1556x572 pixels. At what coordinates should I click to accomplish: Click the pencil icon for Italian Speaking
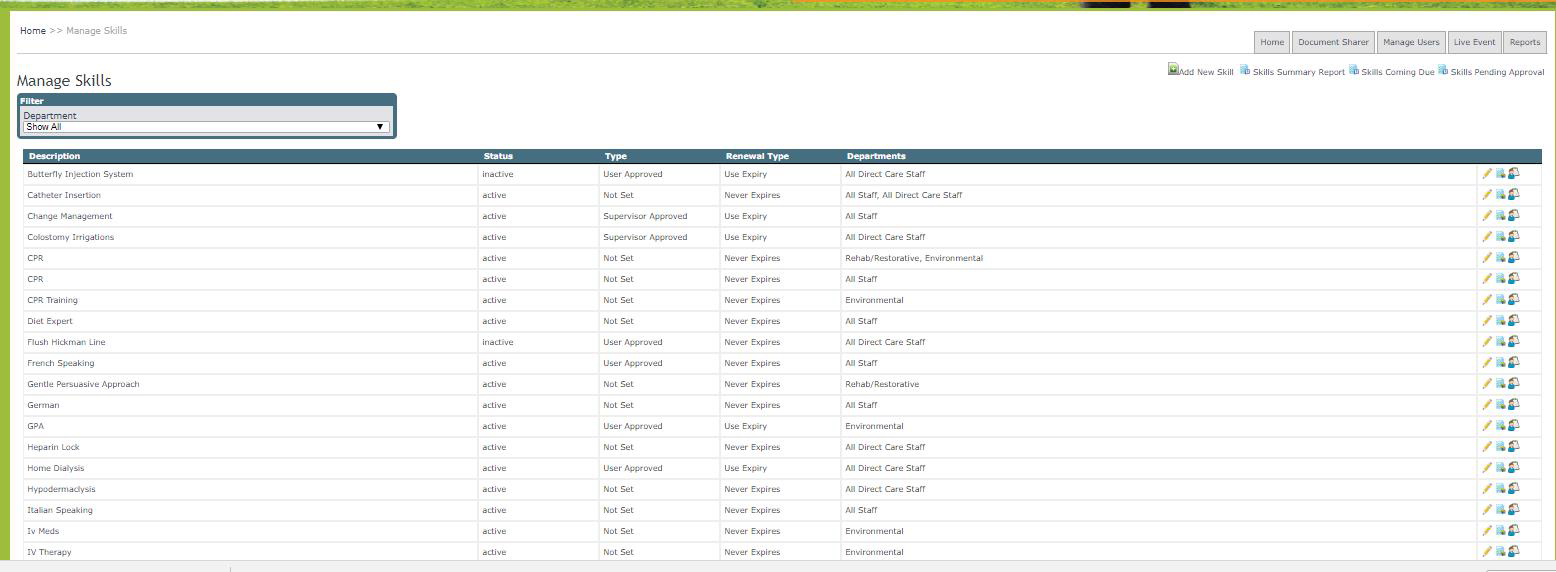1487,510
